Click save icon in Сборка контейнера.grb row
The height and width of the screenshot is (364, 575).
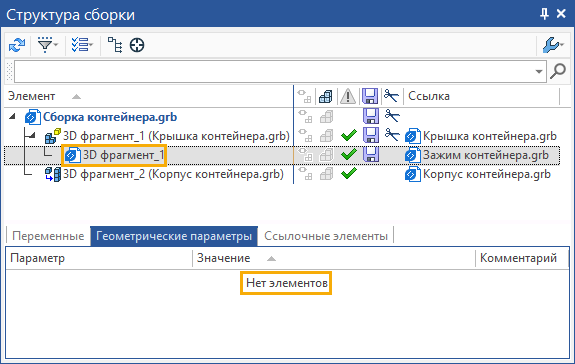(371, 116)
